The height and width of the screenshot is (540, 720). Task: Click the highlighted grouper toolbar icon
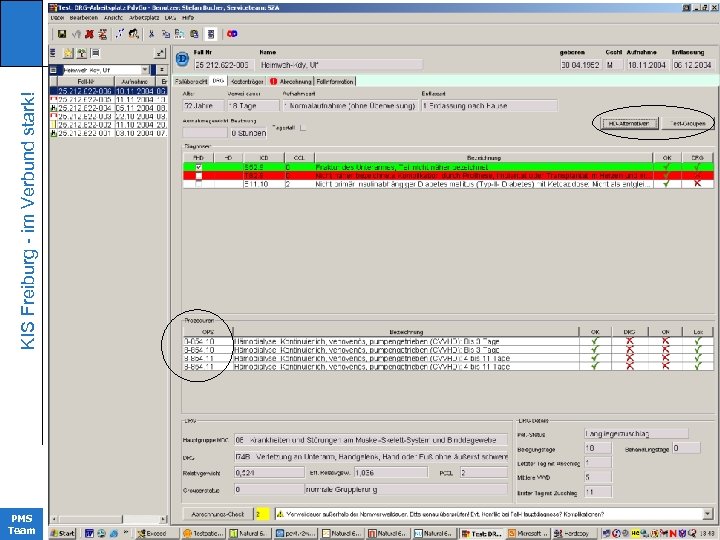click(211, 34)
